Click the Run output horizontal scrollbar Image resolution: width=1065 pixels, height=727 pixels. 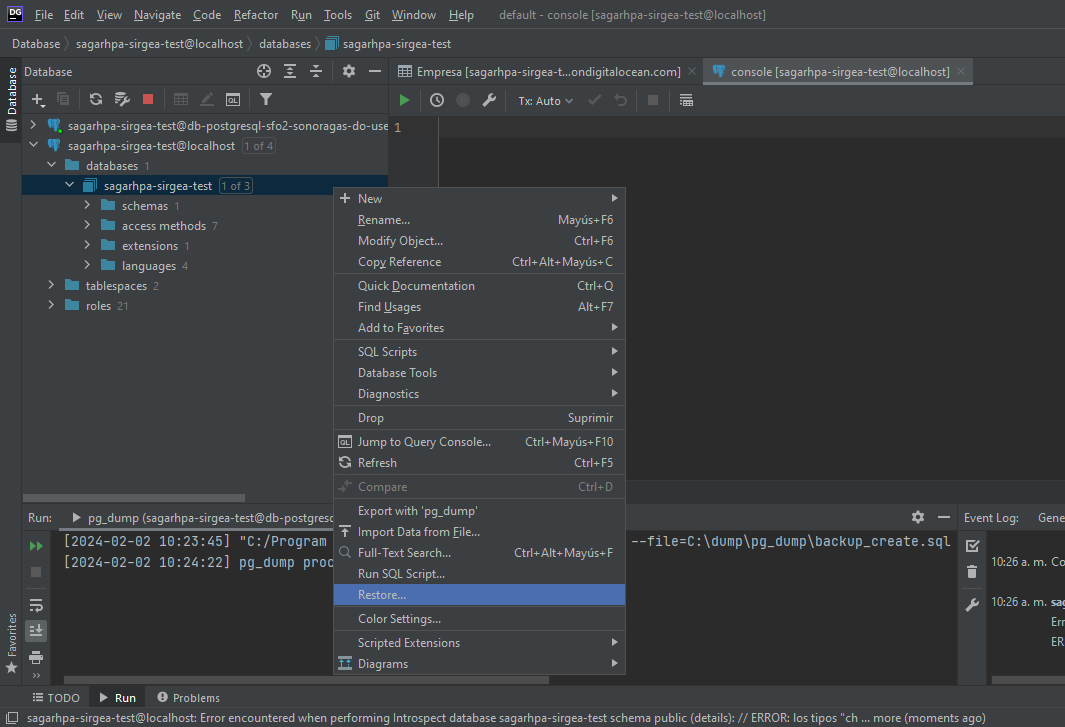[x=306, y=679]
